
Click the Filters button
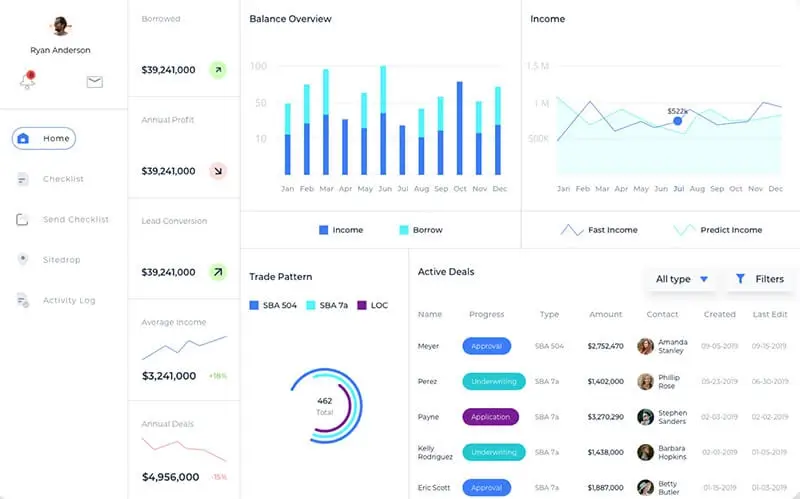tap(759, 279)
